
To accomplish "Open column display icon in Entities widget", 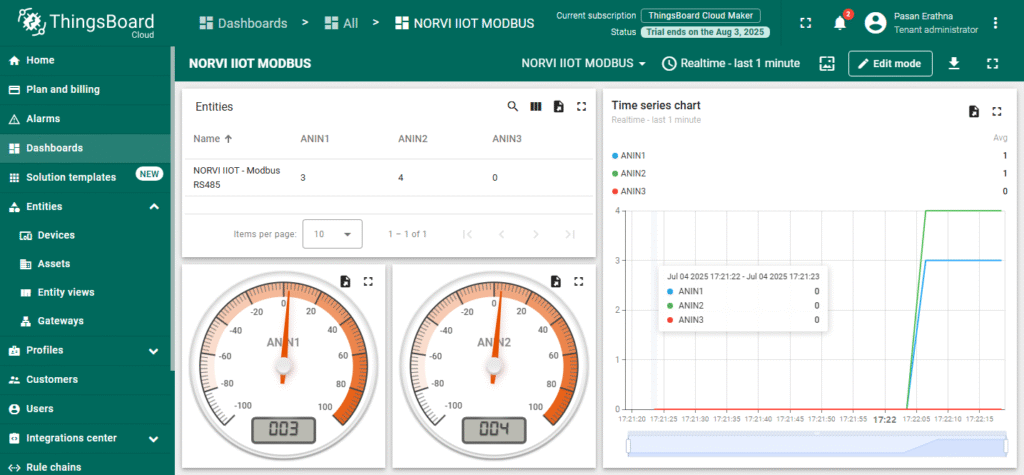I will point(536,106).
